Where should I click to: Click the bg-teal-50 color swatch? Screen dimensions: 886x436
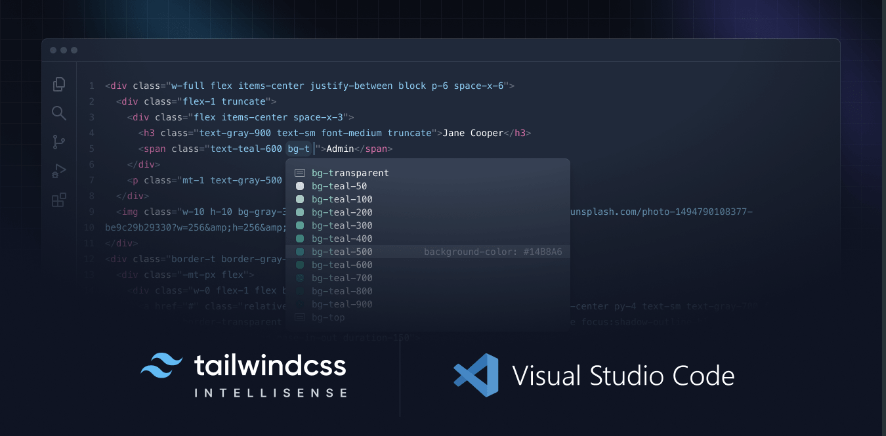pos(300,186)
